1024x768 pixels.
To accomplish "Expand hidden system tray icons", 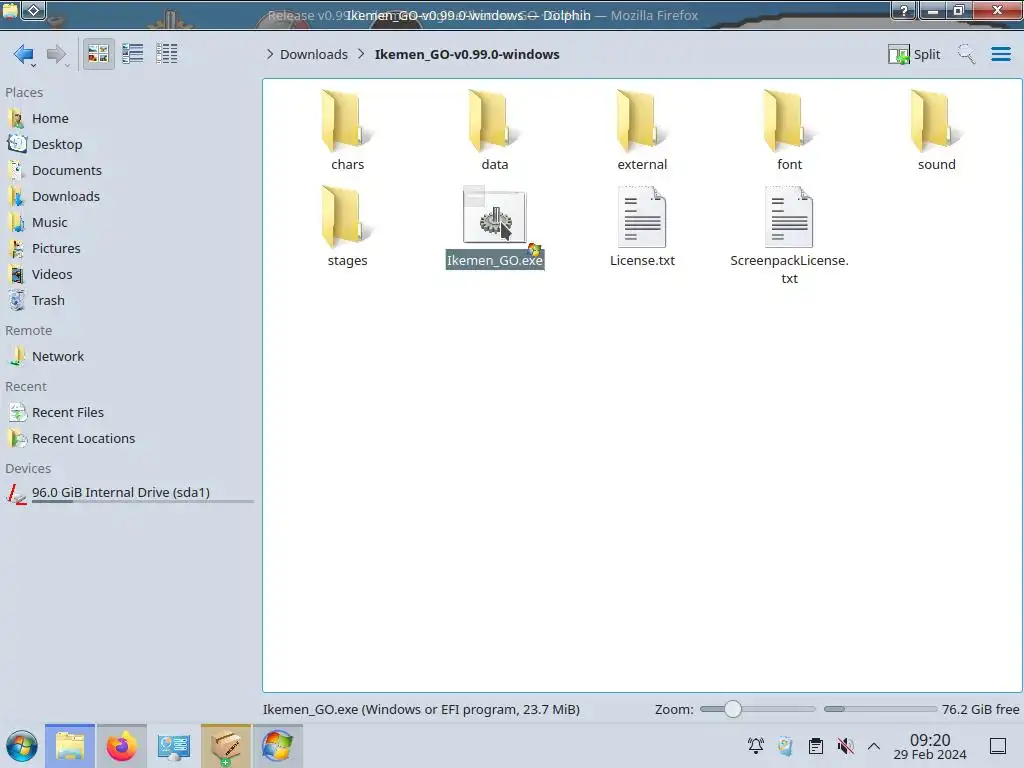I will [x=874, y=746].
